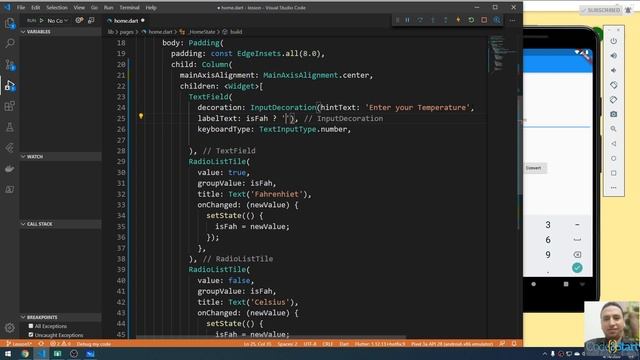Viewport: 640px width, 360px height.
Task: Tap number 3 on emulator keypad
Action: 548,224
